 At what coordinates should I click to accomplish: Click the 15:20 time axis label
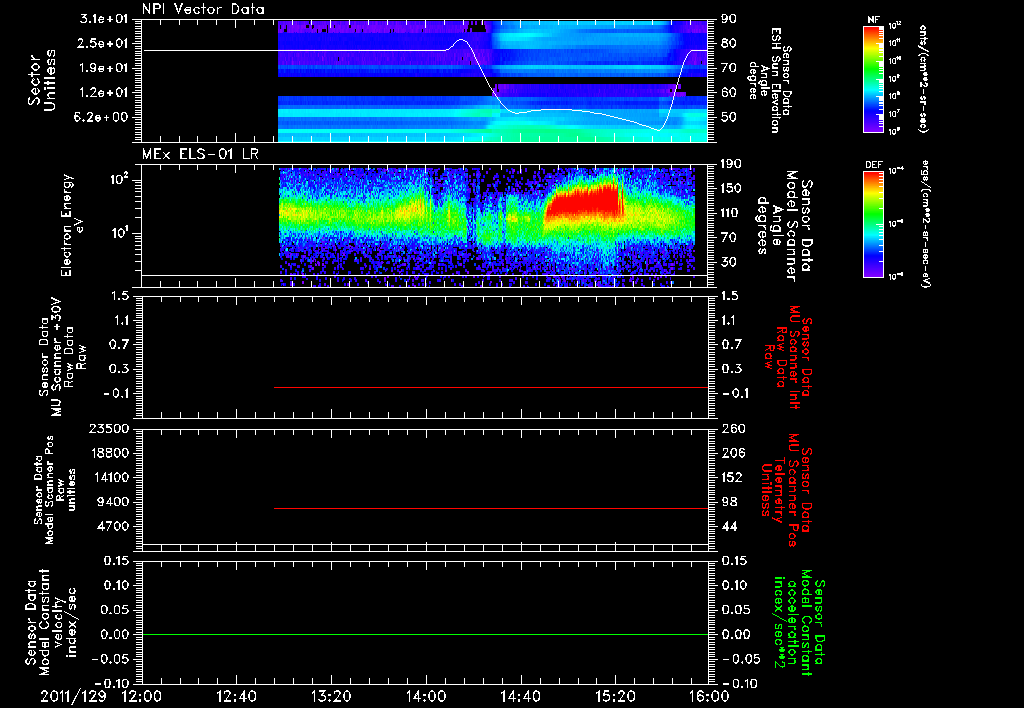pos(615,696)
